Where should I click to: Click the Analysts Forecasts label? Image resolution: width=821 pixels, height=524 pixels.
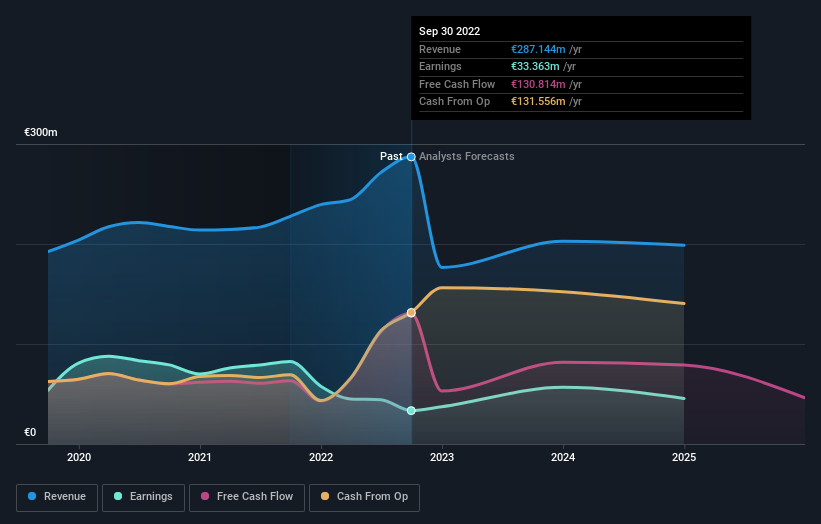pyautogui.click(x=467, y=157)
